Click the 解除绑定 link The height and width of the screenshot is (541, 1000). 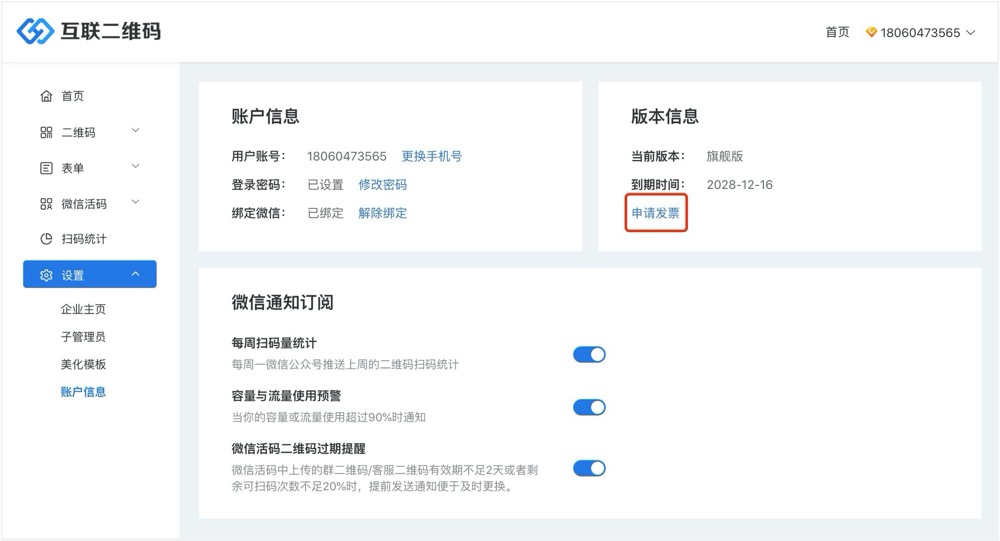382,213
